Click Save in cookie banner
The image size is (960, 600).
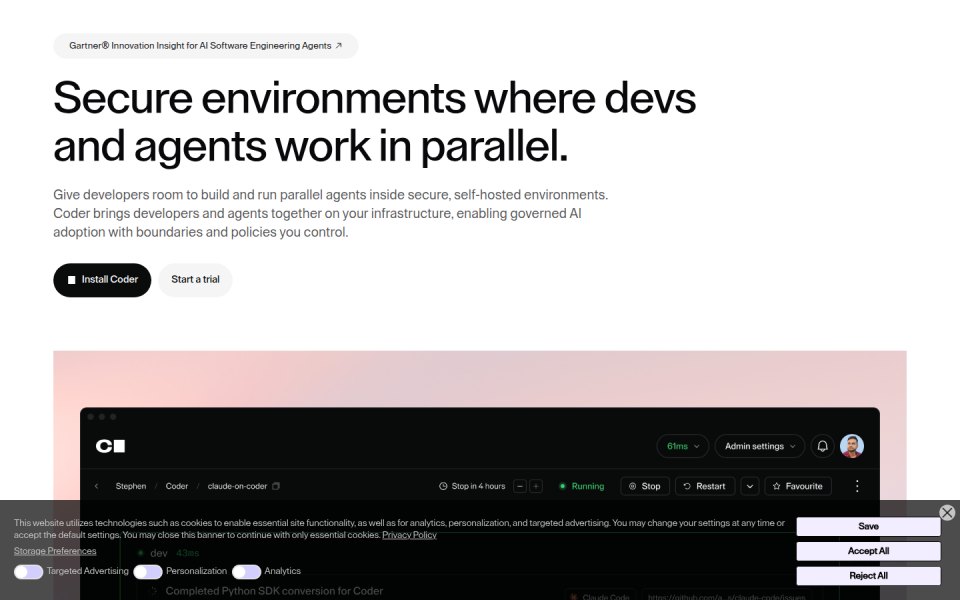868,527
